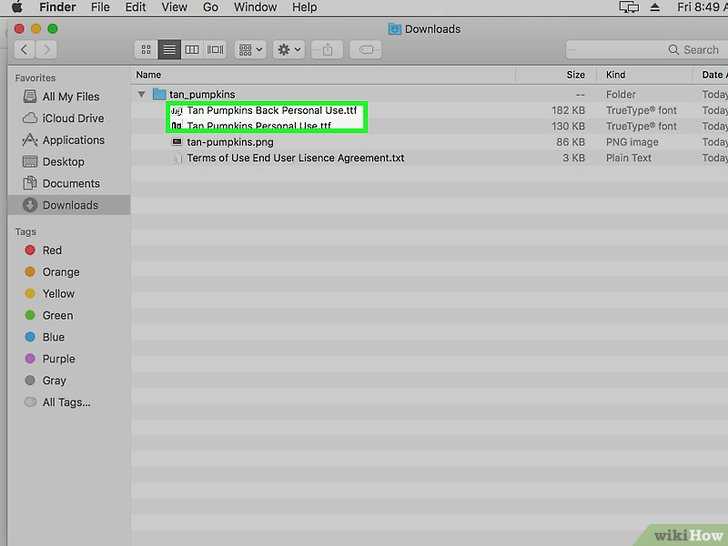
Task: Select Downloads in sidebar
Action: (x=69, y=205)
